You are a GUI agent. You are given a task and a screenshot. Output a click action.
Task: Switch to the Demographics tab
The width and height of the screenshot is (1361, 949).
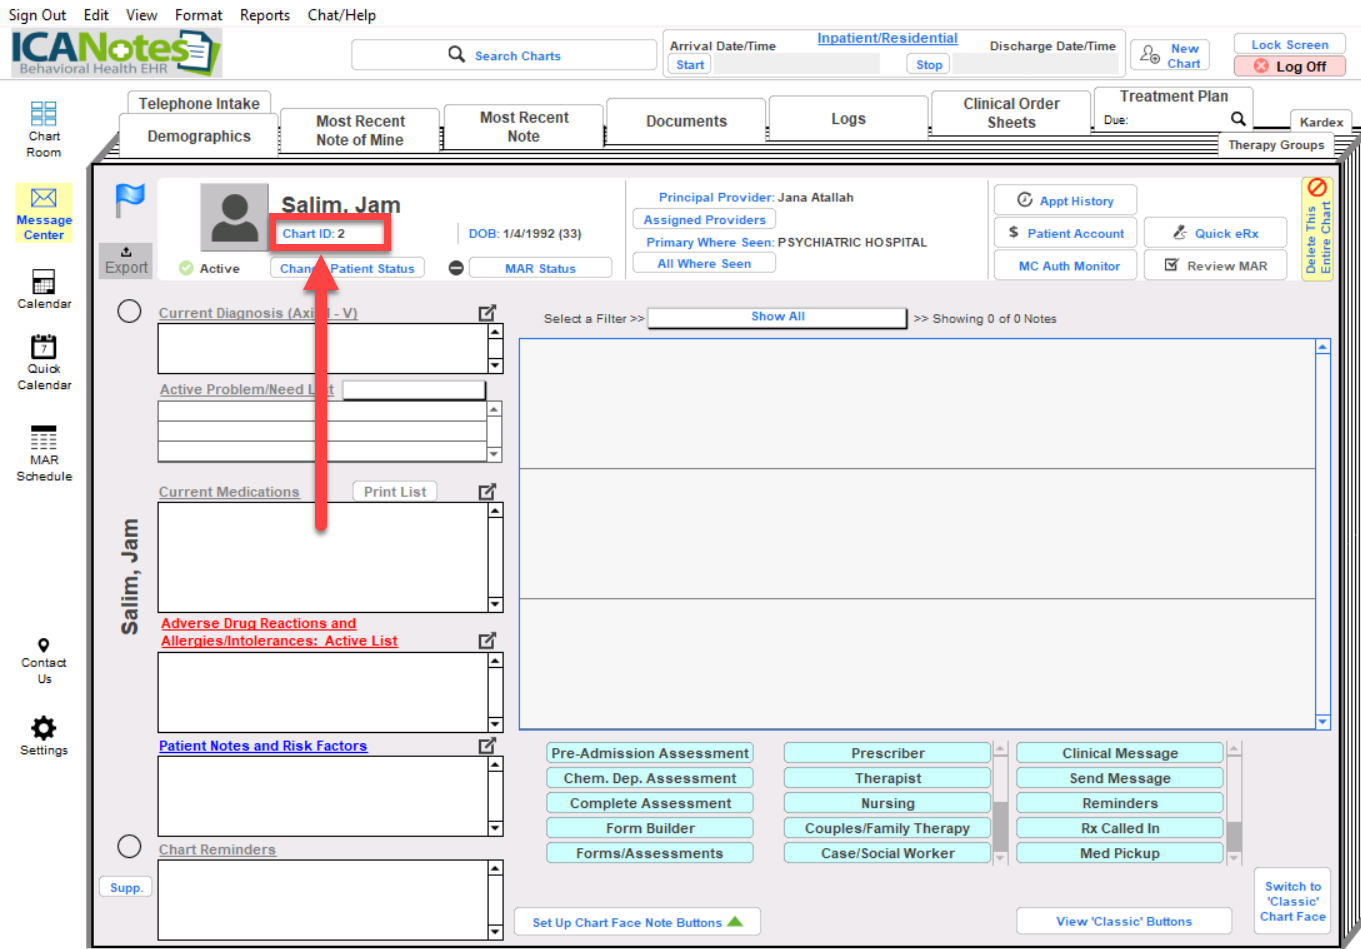tap(199, 136)
